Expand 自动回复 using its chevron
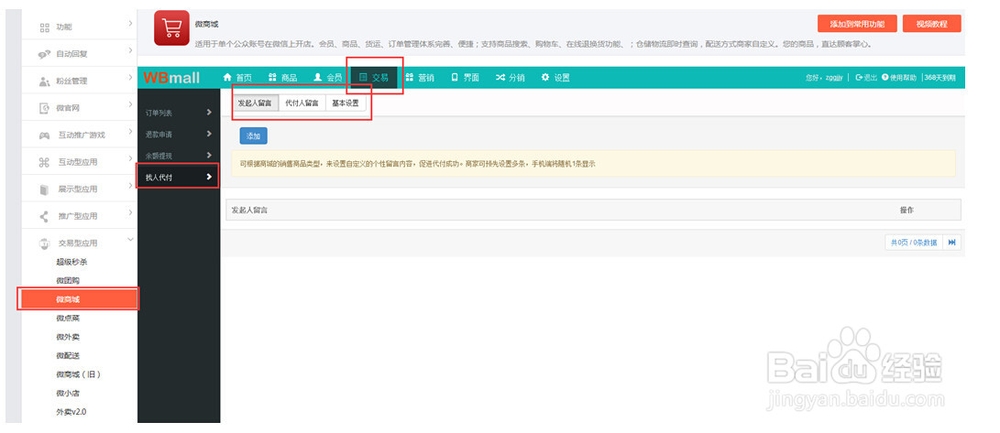1000x433 pixels. click(x=130, y=50)
